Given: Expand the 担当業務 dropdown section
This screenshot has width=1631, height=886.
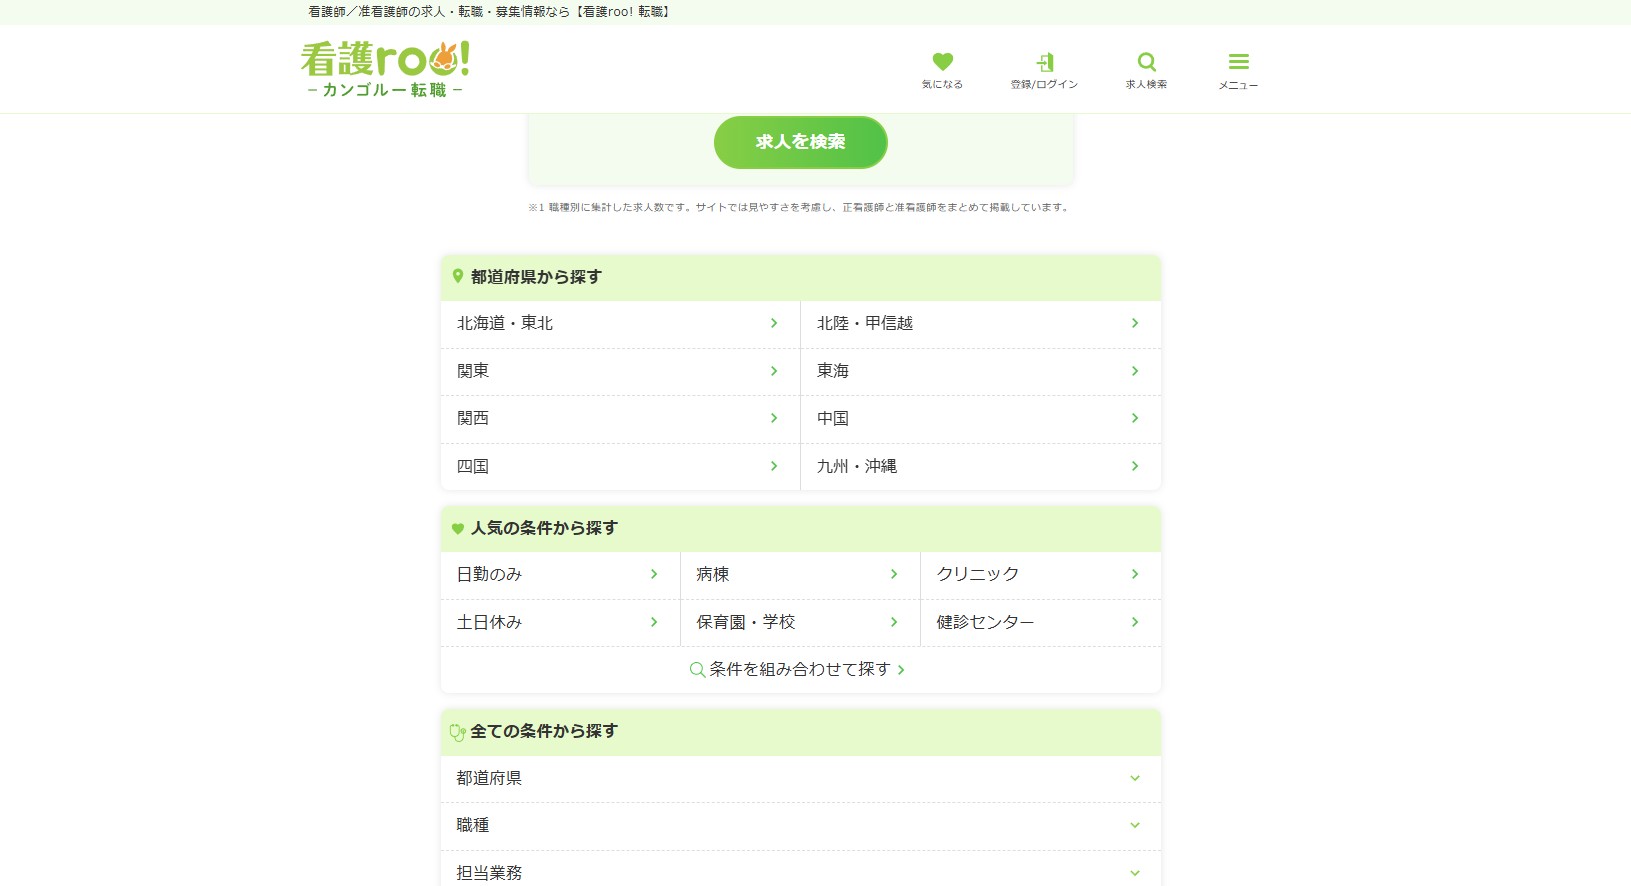Looking at the screenshot, I should pyautogui.click(x=800, y=871).
